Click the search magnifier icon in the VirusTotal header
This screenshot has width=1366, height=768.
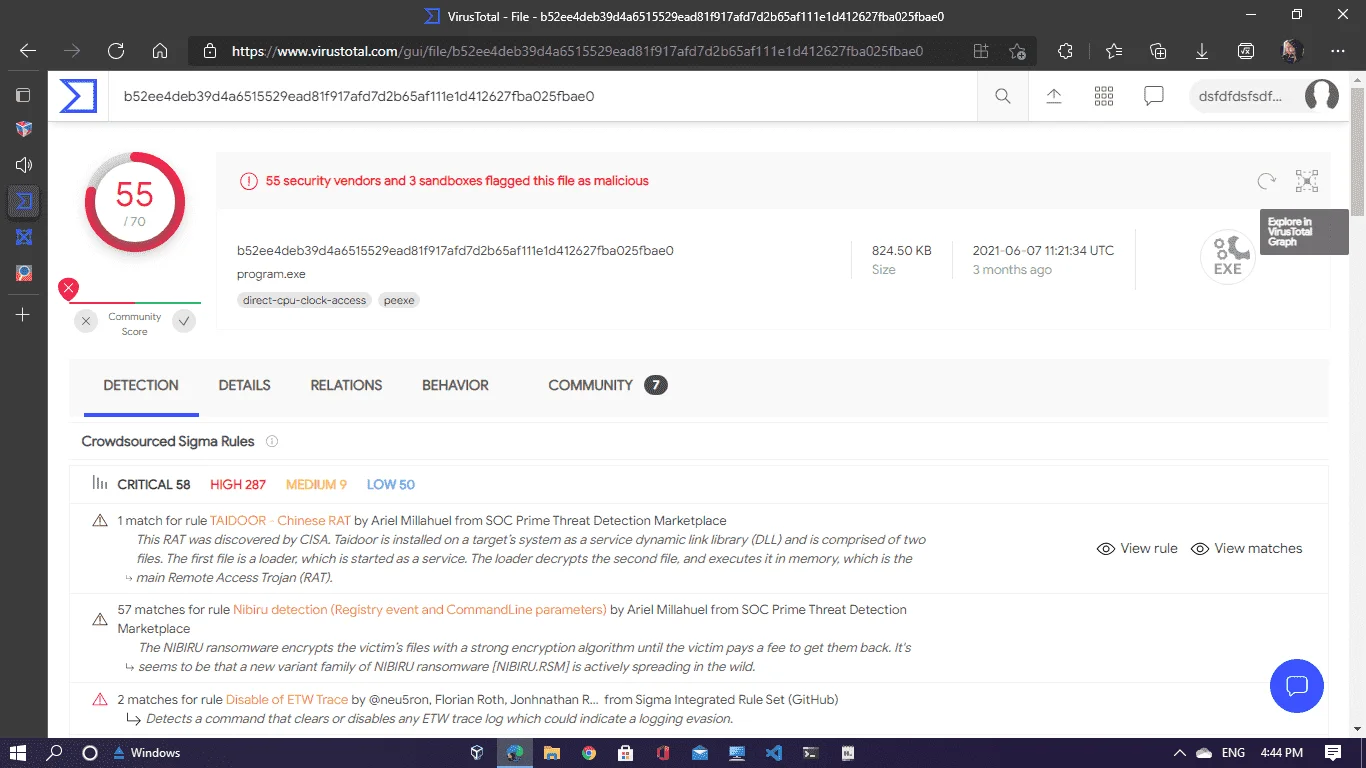[1003, 96]
